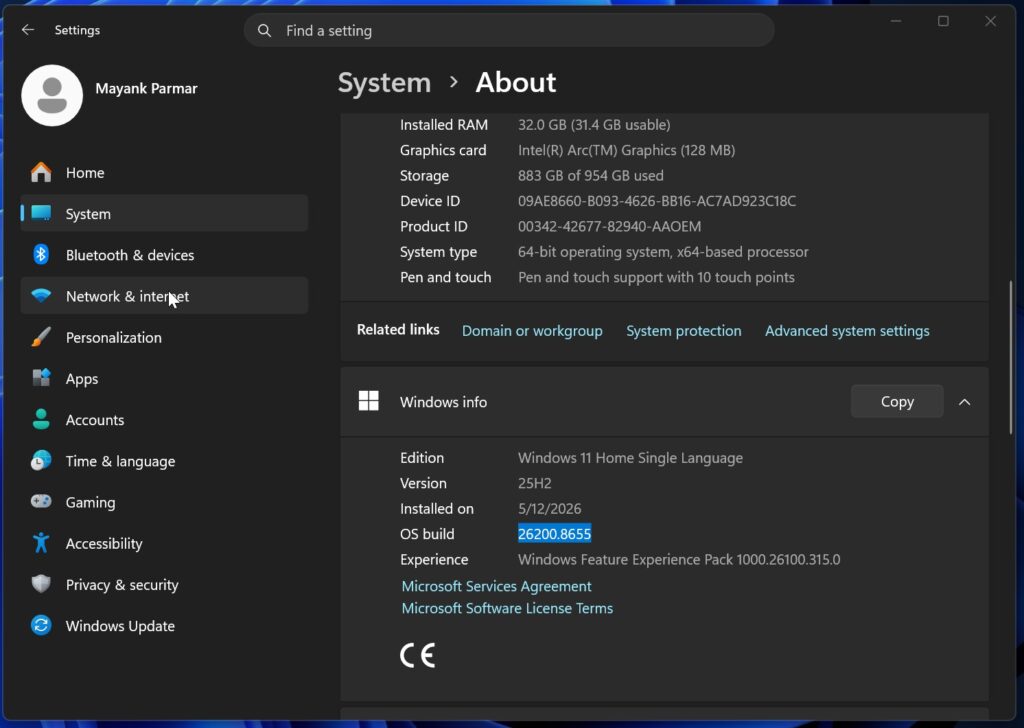Click the Pen and touch support value
The image size is (1024, 728).
click(x=656, y=277)
